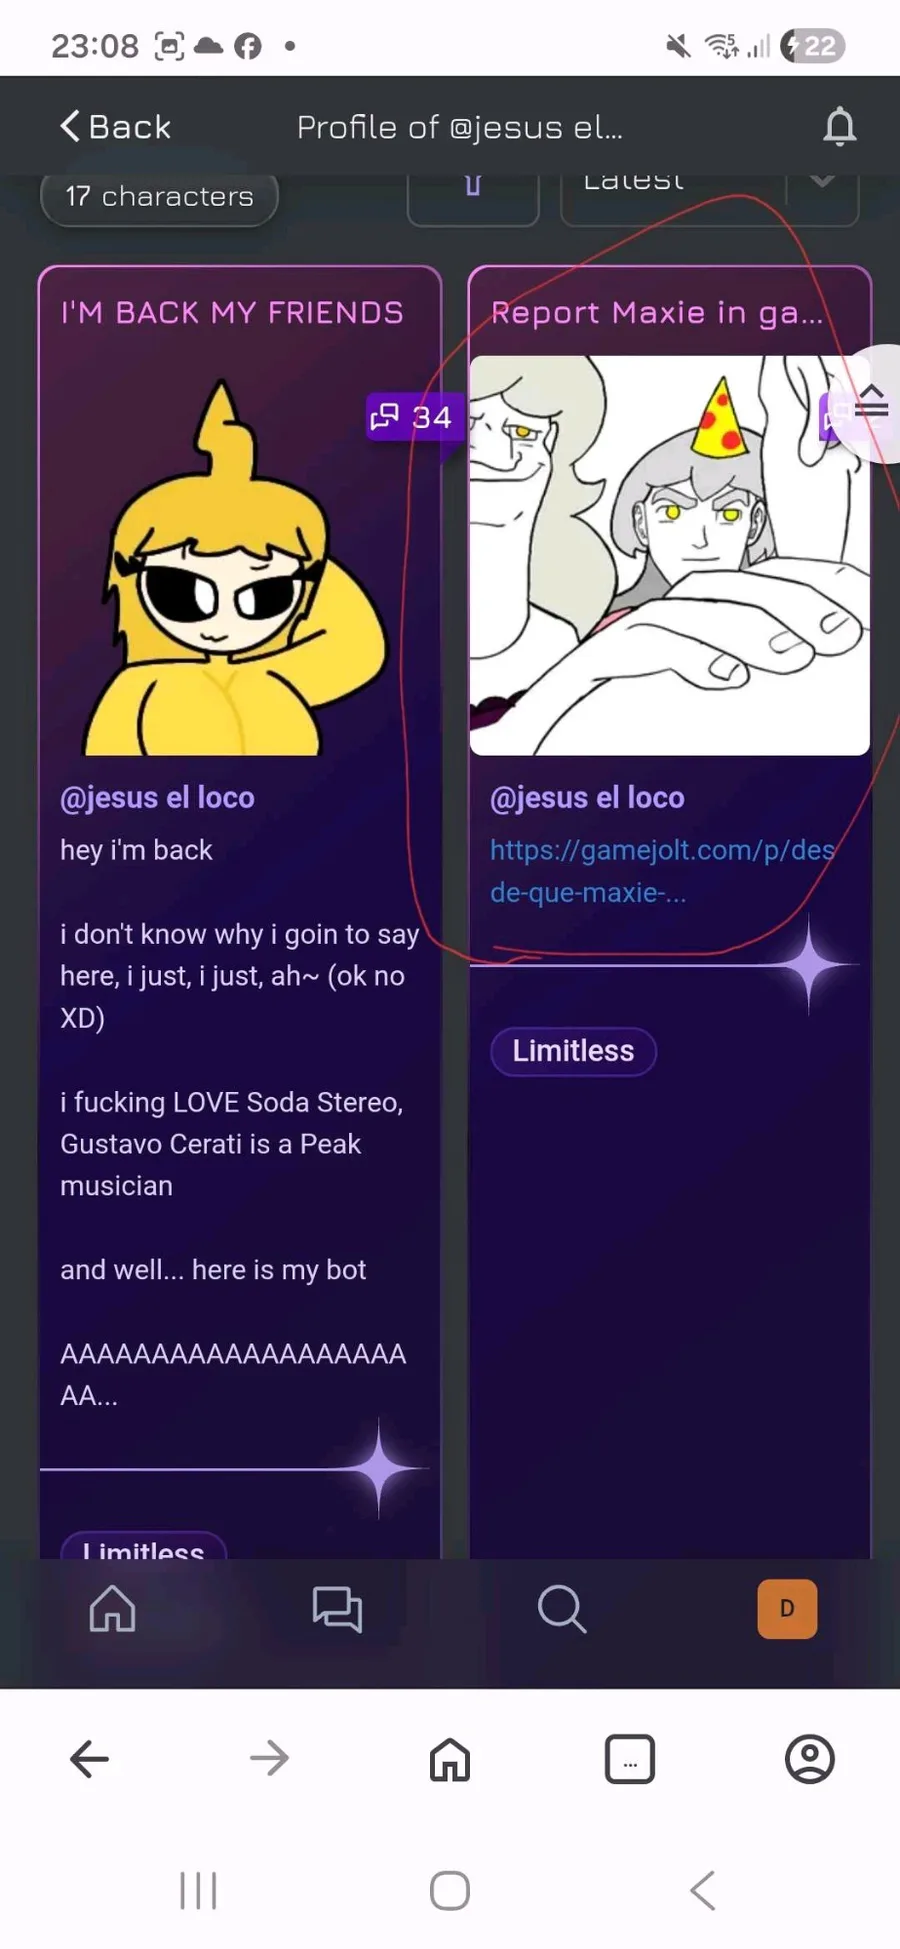900x1949 pixels.
Task: Open the 17 characters filter chip
Action: (159, 196)
